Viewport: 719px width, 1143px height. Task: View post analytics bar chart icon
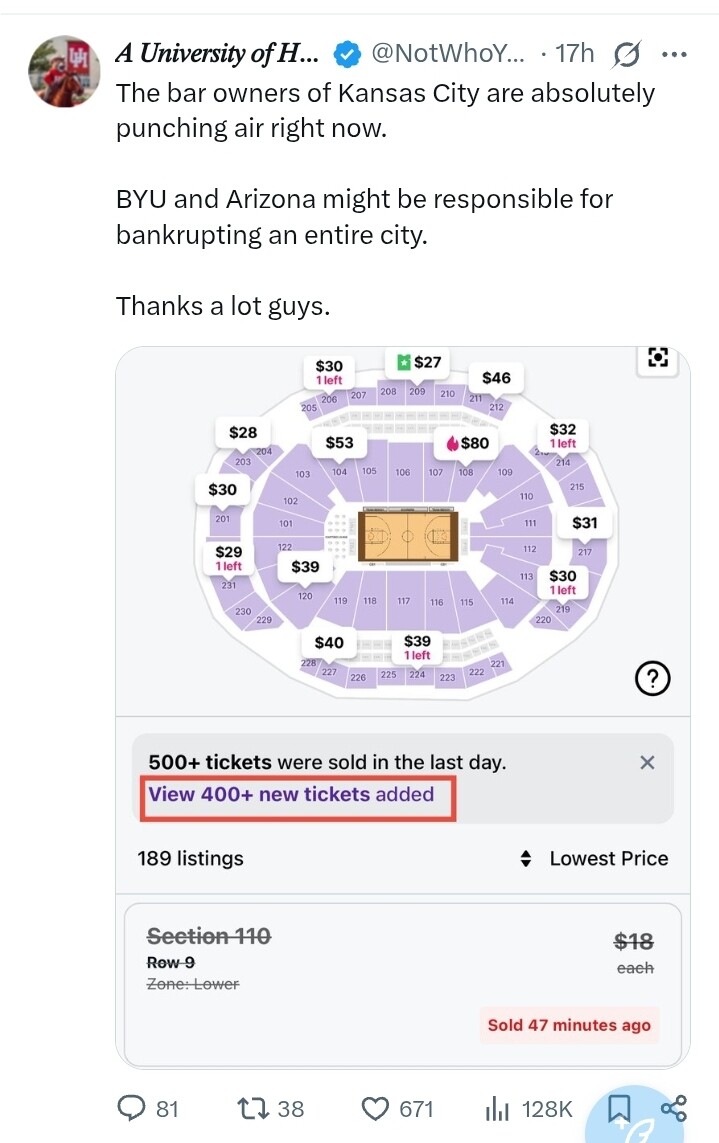[x=497, y=1108]
